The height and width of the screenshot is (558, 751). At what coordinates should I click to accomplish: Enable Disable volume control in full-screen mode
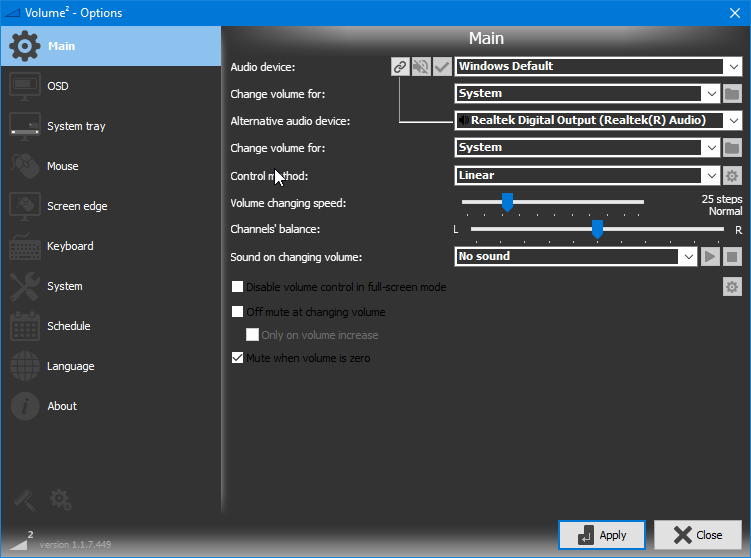tap(238, 287)
